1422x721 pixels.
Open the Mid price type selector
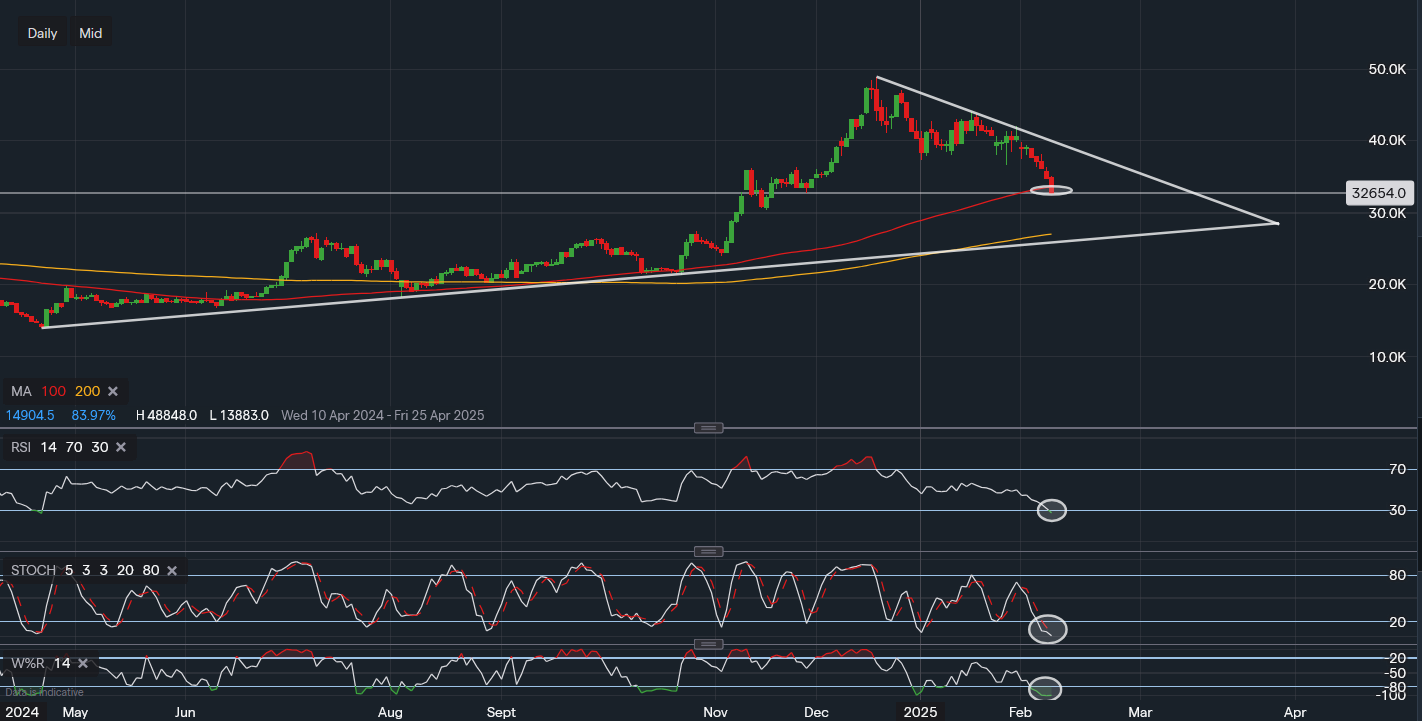click(91, 33)
